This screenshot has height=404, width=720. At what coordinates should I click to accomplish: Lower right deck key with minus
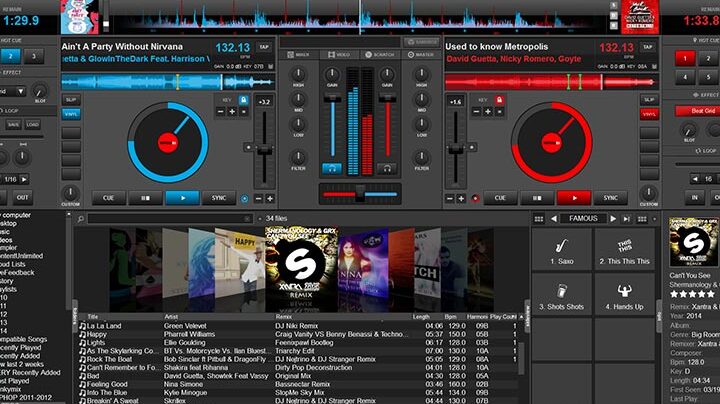coord(476,112)
